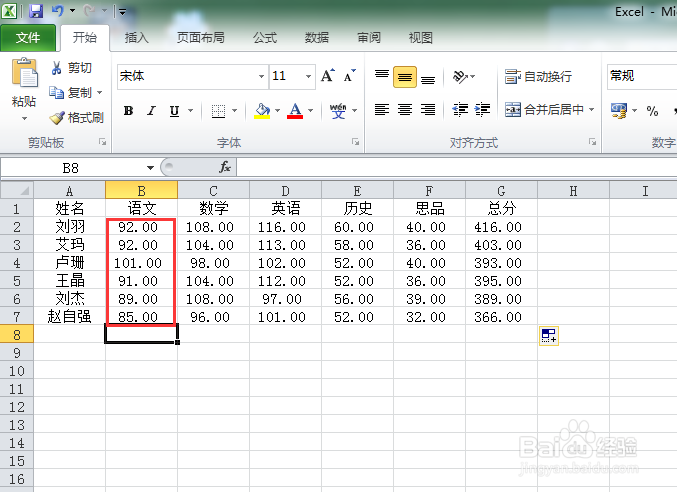Open the 对齐方式 alignment dialog launcher
Image resolution: width=677 pixels, height=492 pixels.
tap(592, 142)
